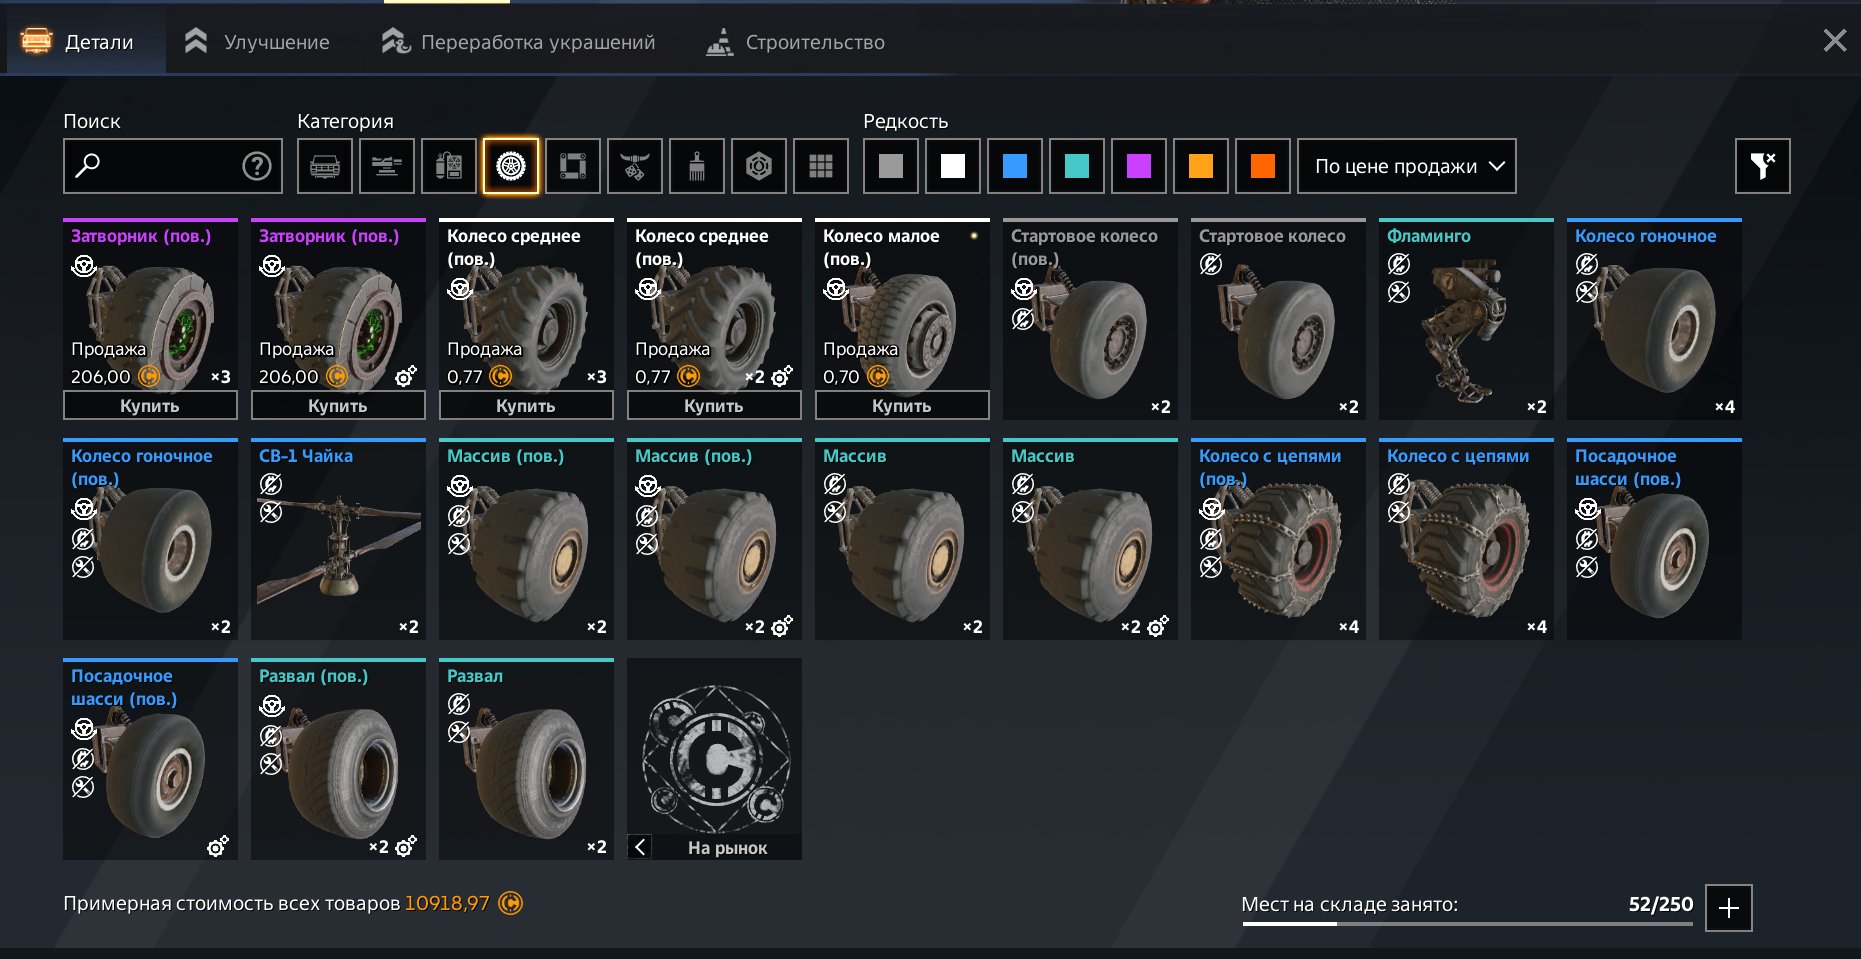Close the storage window with X
1861x959 pixels.
pos(1835,40)
